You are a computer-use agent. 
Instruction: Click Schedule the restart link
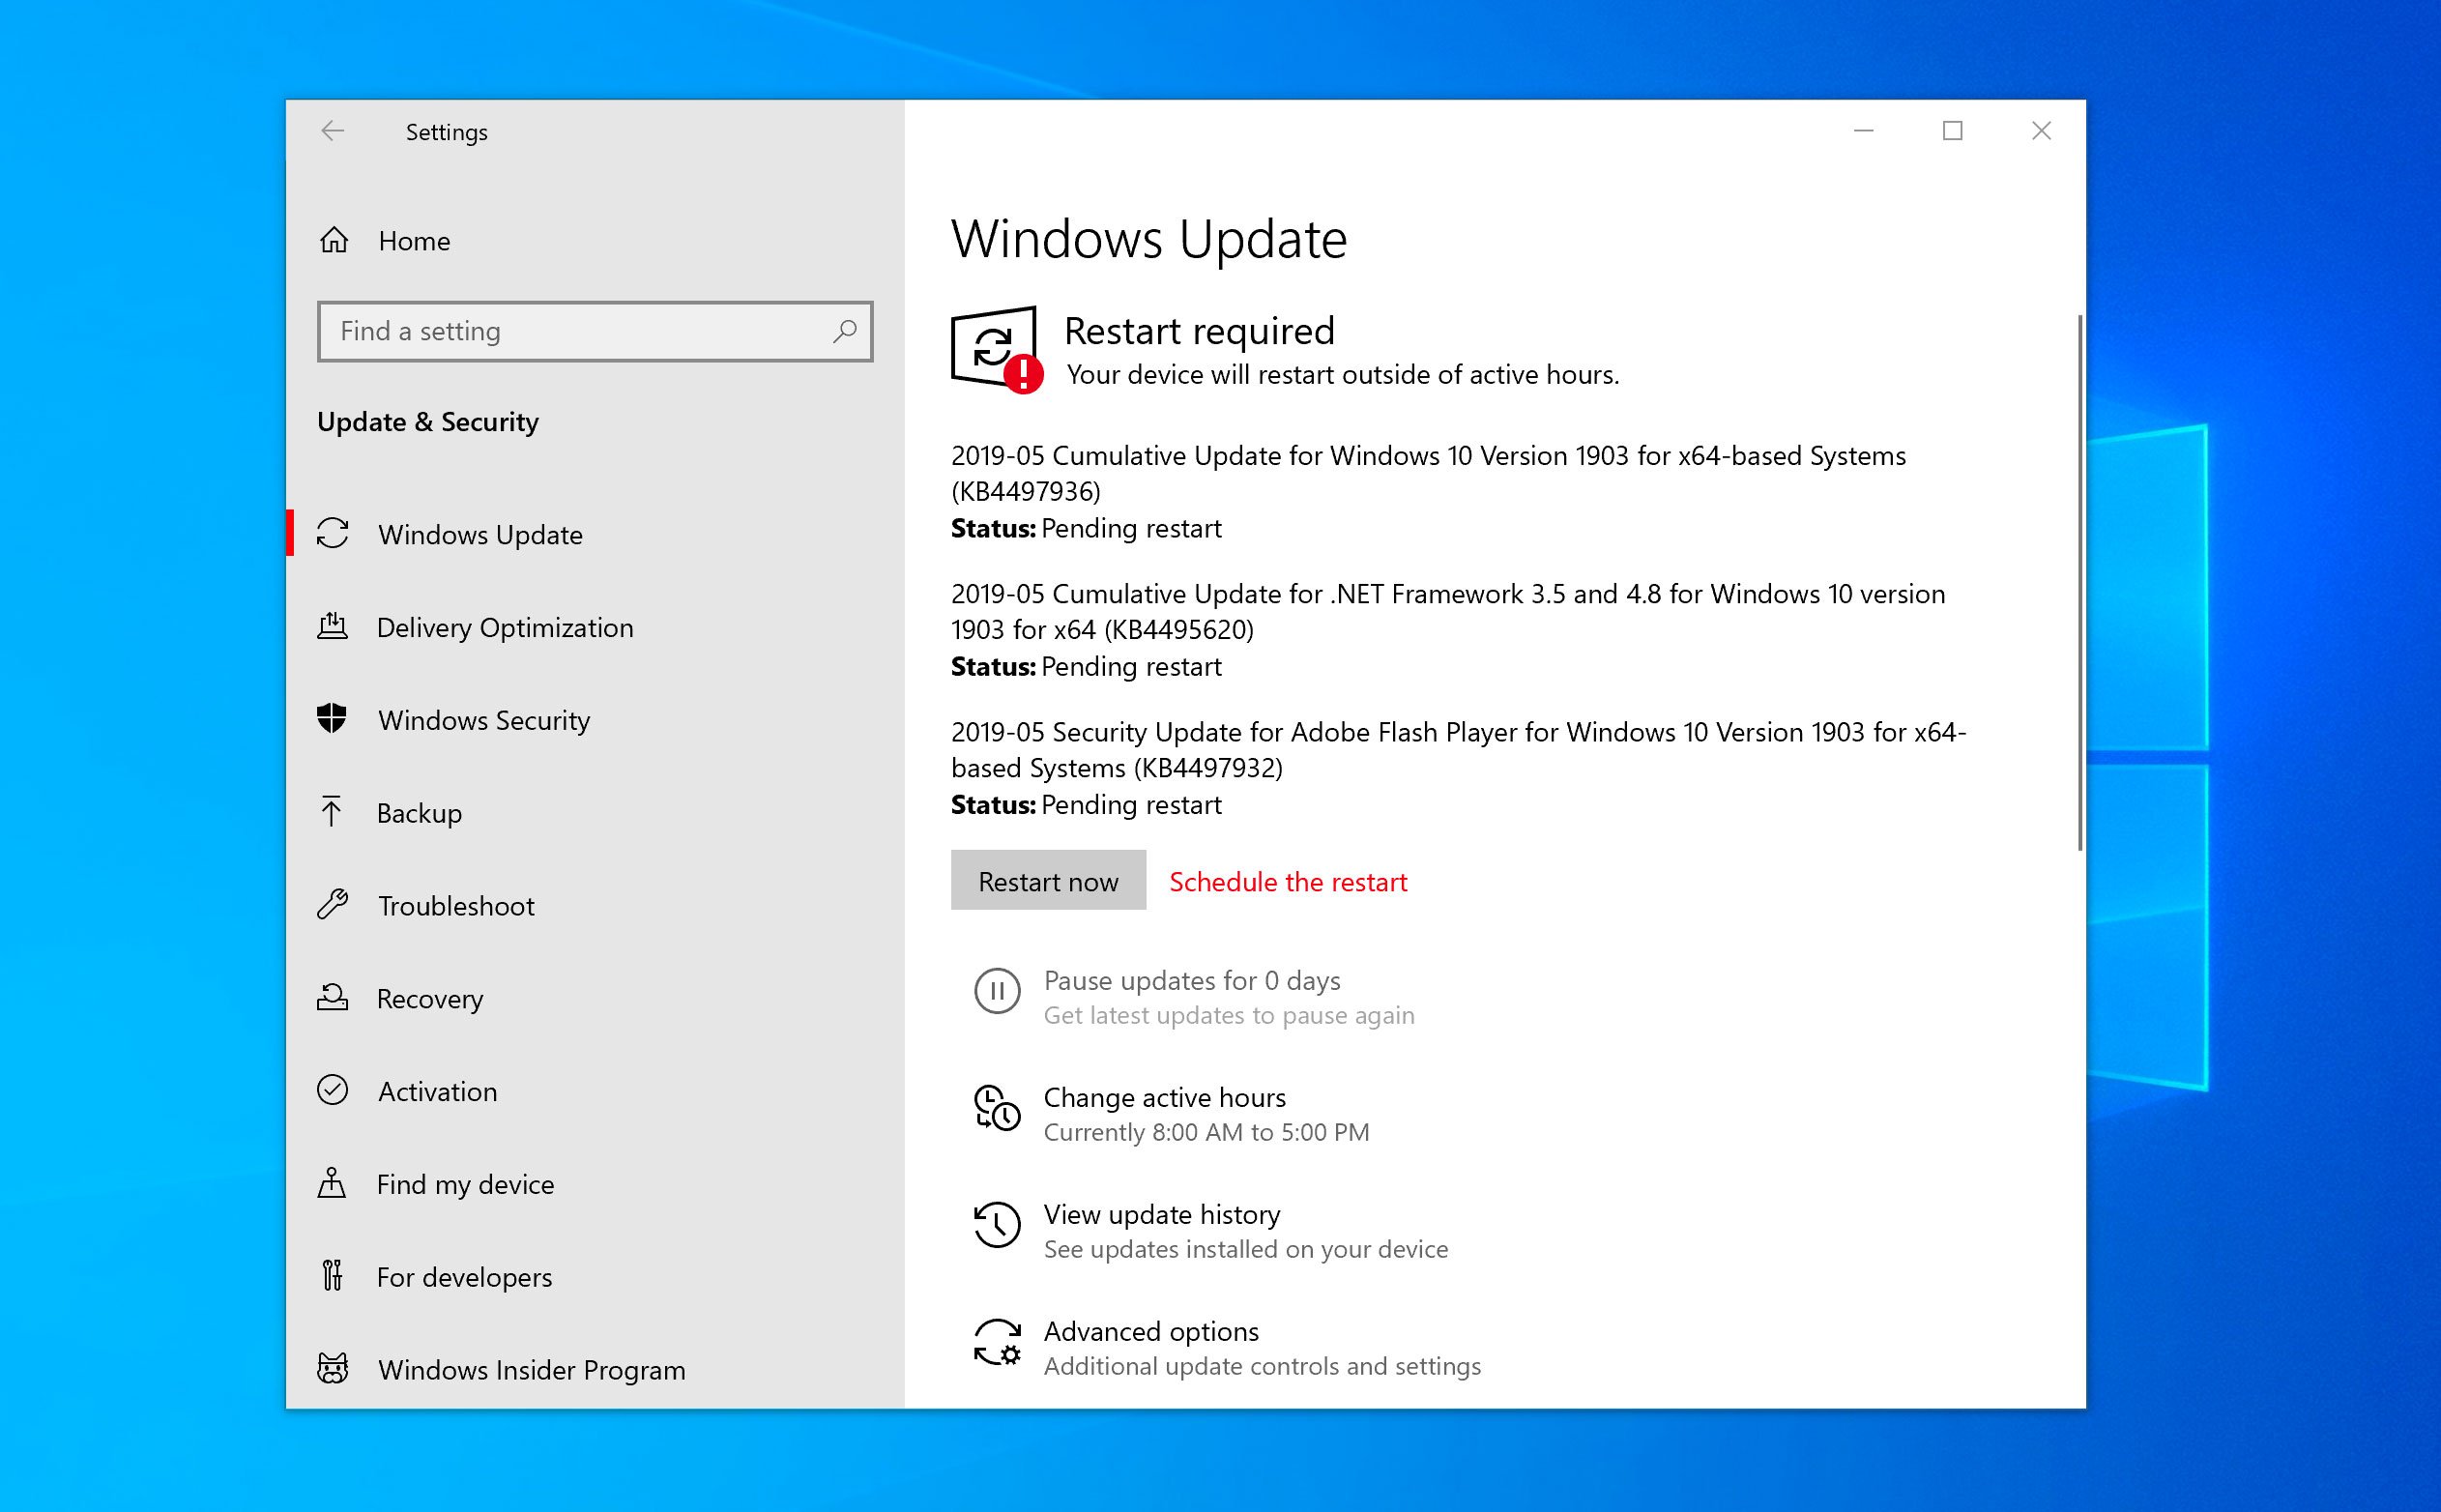(1288, 882)
